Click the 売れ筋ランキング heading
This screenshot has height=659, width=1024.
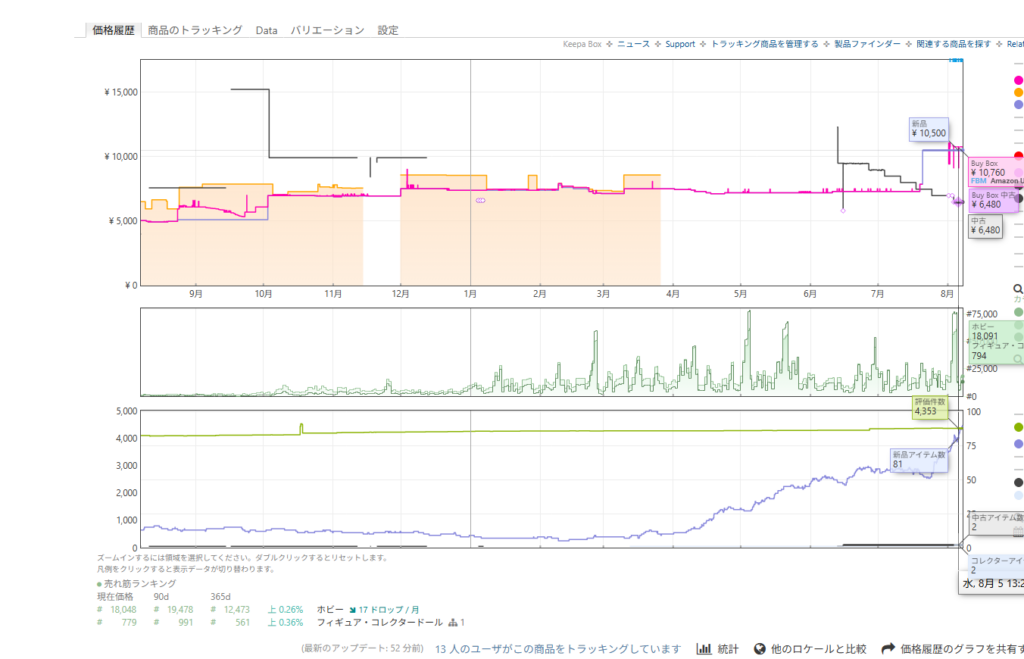pyautogui.click(x=140, y=583)
